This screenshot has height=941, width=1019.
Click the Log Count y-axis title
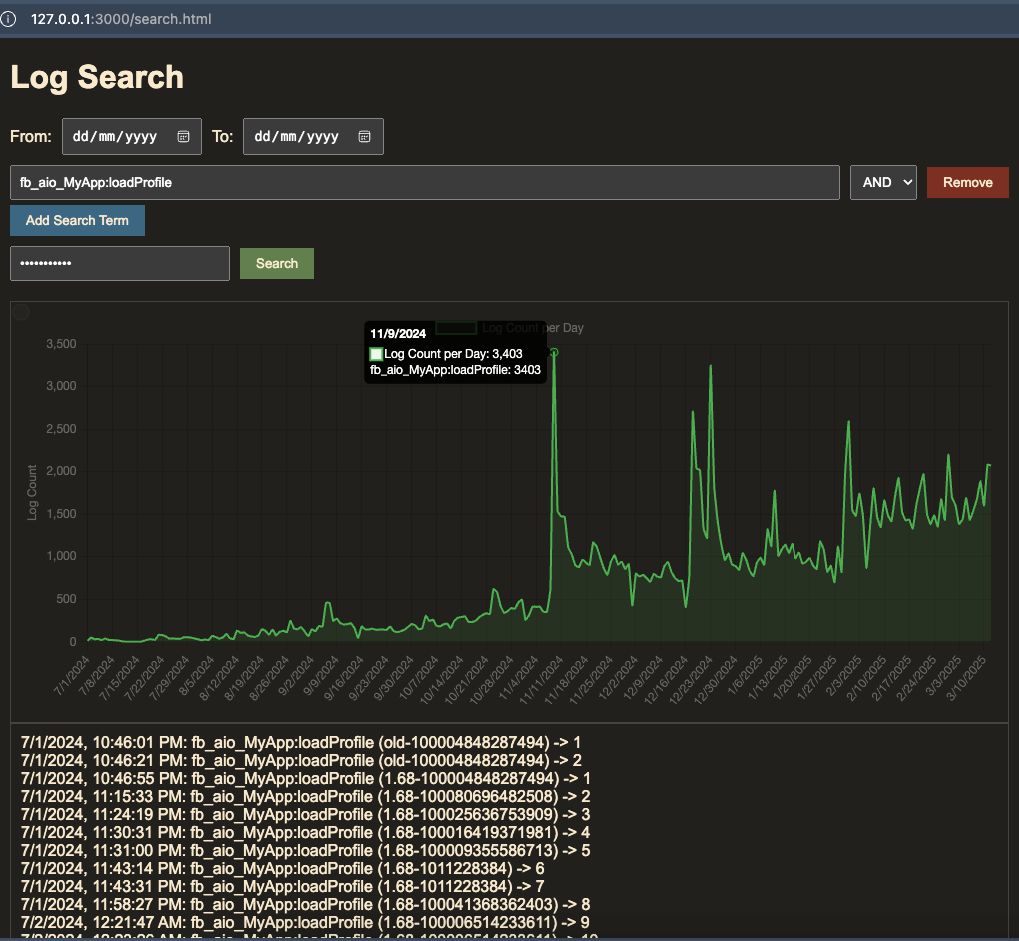click(32, 493)
